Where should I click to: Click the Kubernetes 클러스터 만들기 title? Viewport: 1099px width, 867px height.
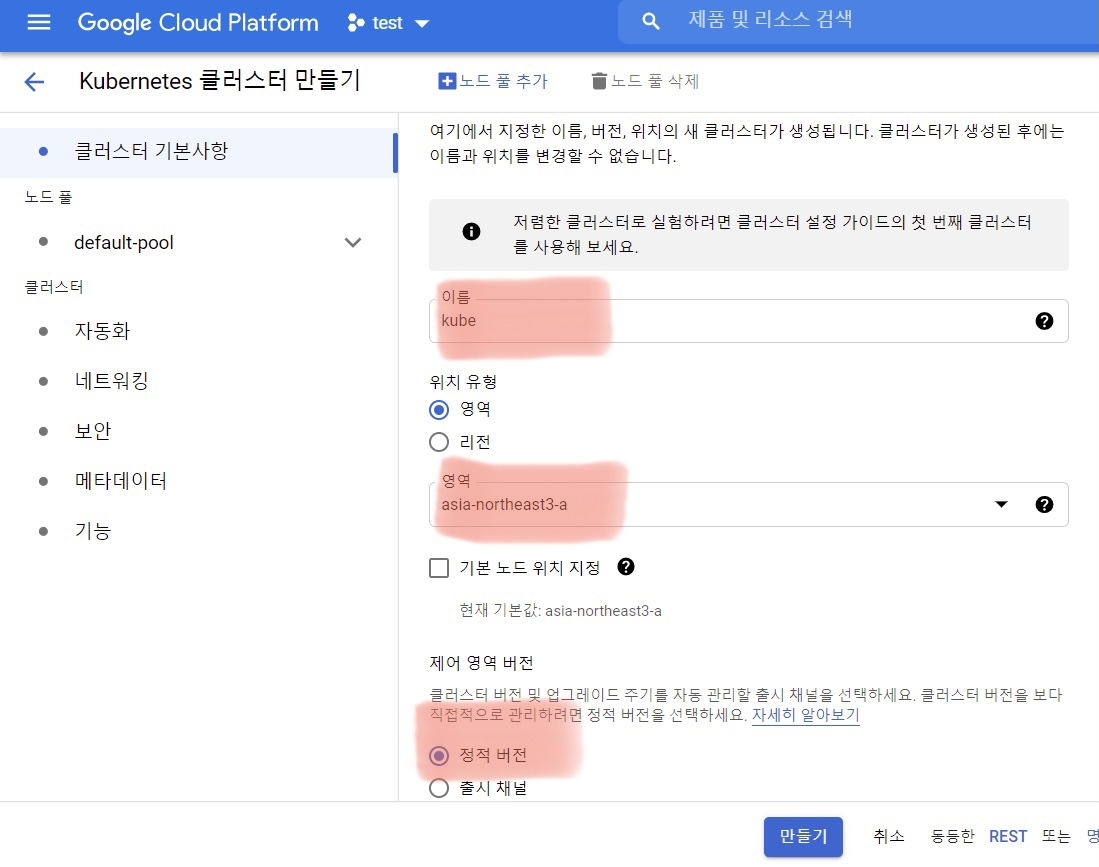tap(219, 81)
